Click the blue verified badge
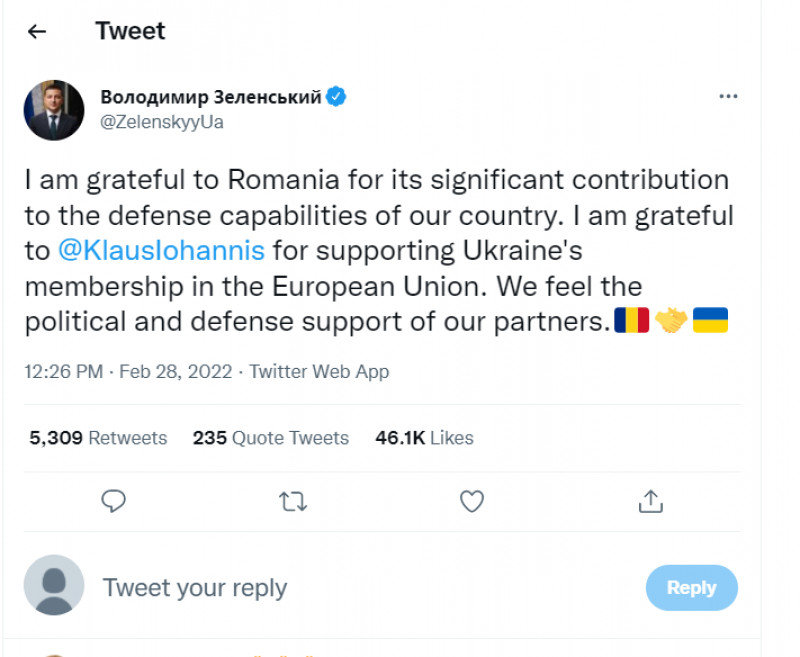Viewport: 800px width, 657px height. (336, 96)
